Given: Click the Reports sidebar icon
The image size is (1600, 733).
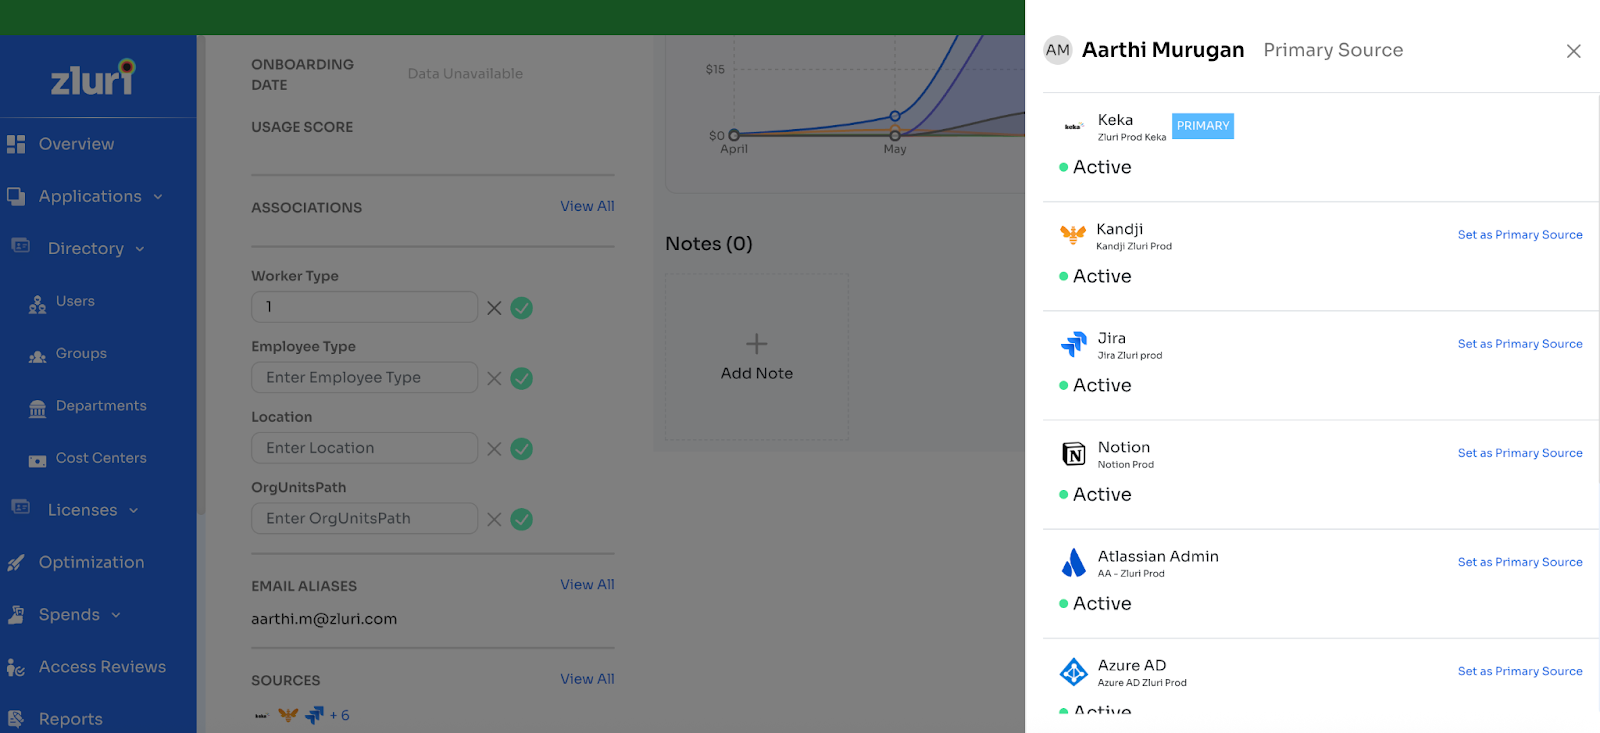Looking at the screenshot, I should pyautogui.click(x=16, y=719).
